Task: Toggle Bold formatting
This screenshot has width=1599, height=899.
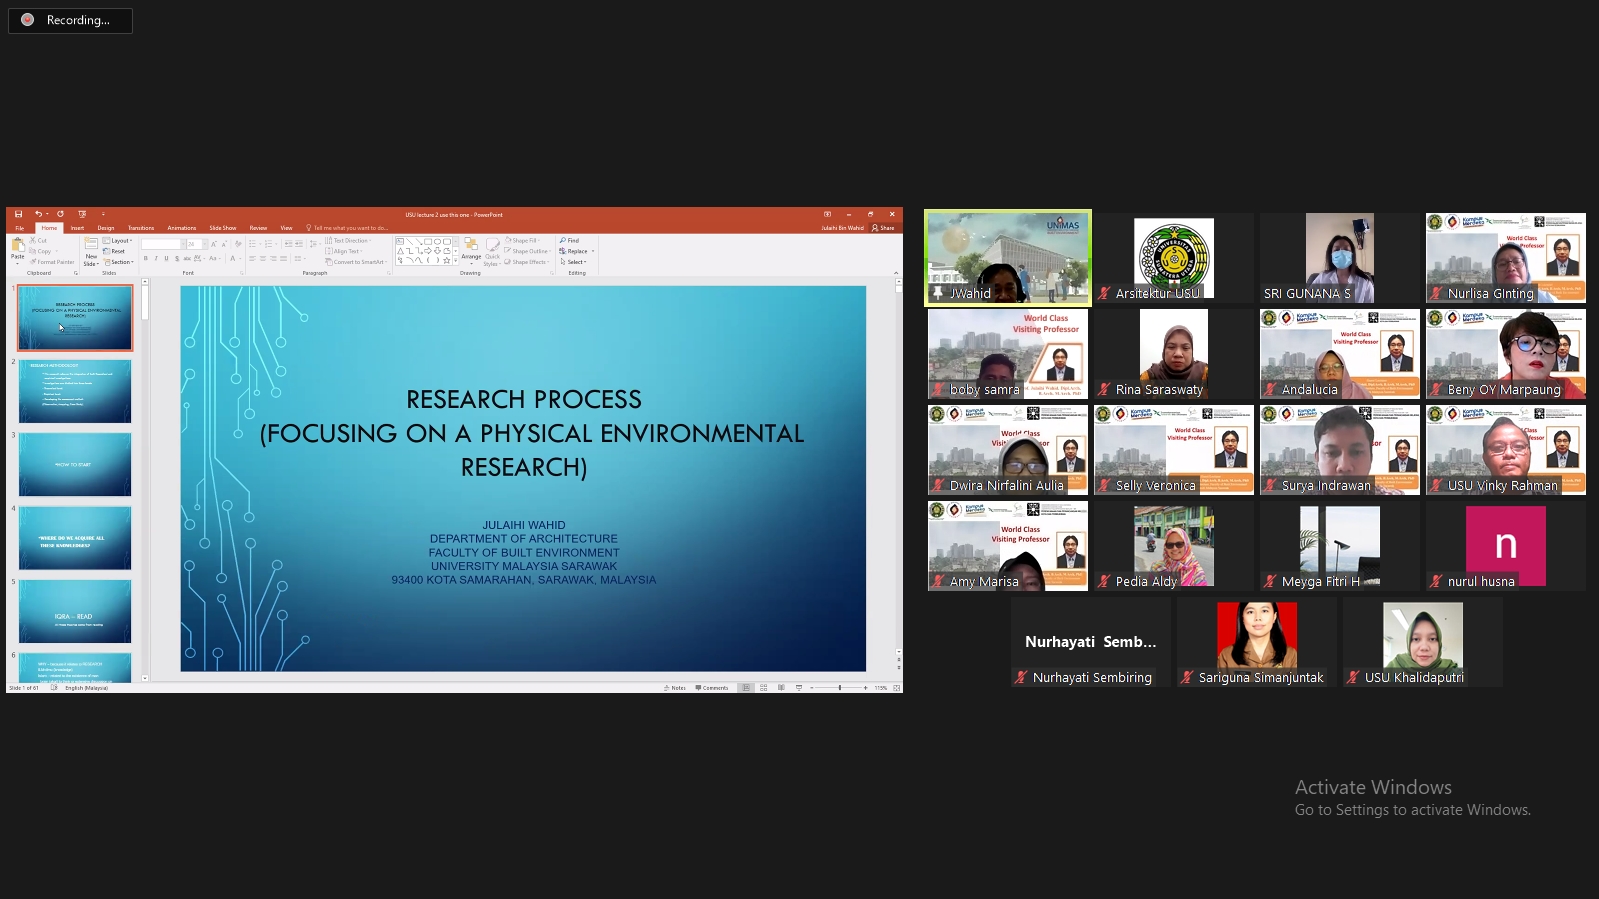Action: coord(146,258)
